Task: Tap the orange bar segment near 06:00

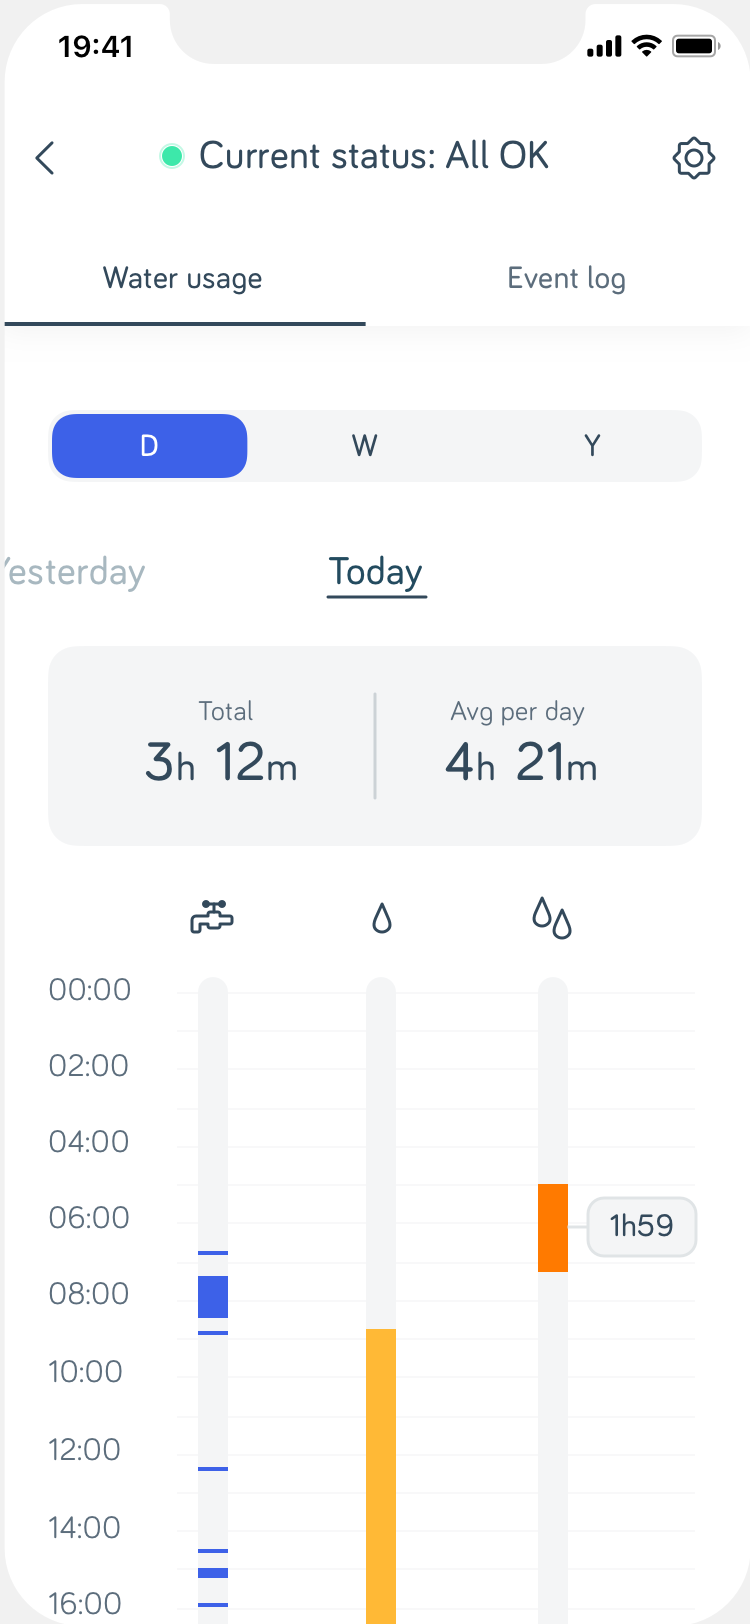Action: click(553, 1227)
